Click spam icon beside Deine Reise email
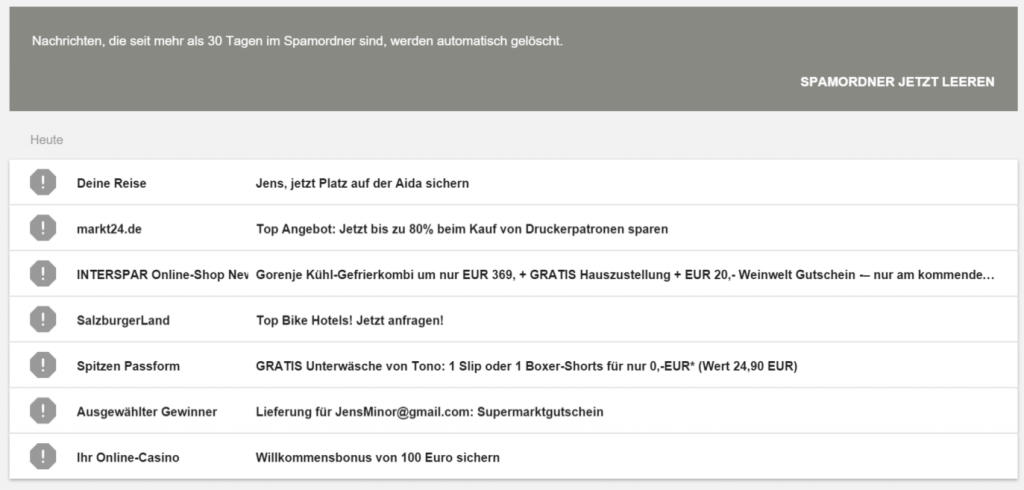This screenshot has height=490, width=1024. 43,183
